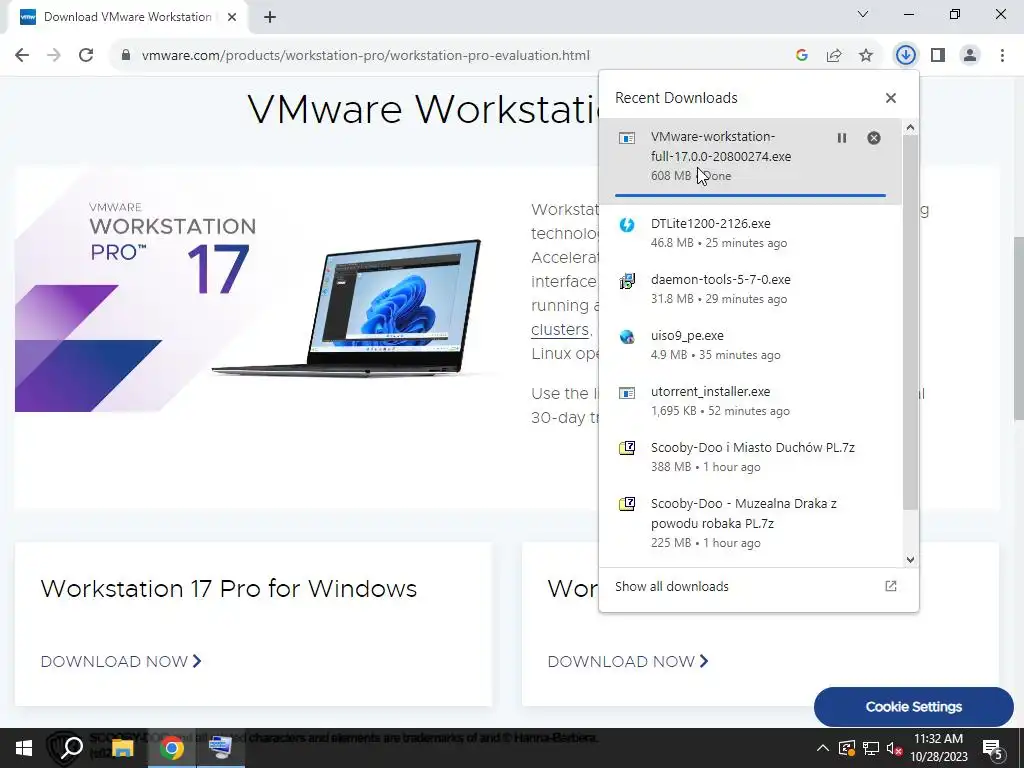
Task: Close the Download VMware Workstation tab
Action: click(232, 17)
